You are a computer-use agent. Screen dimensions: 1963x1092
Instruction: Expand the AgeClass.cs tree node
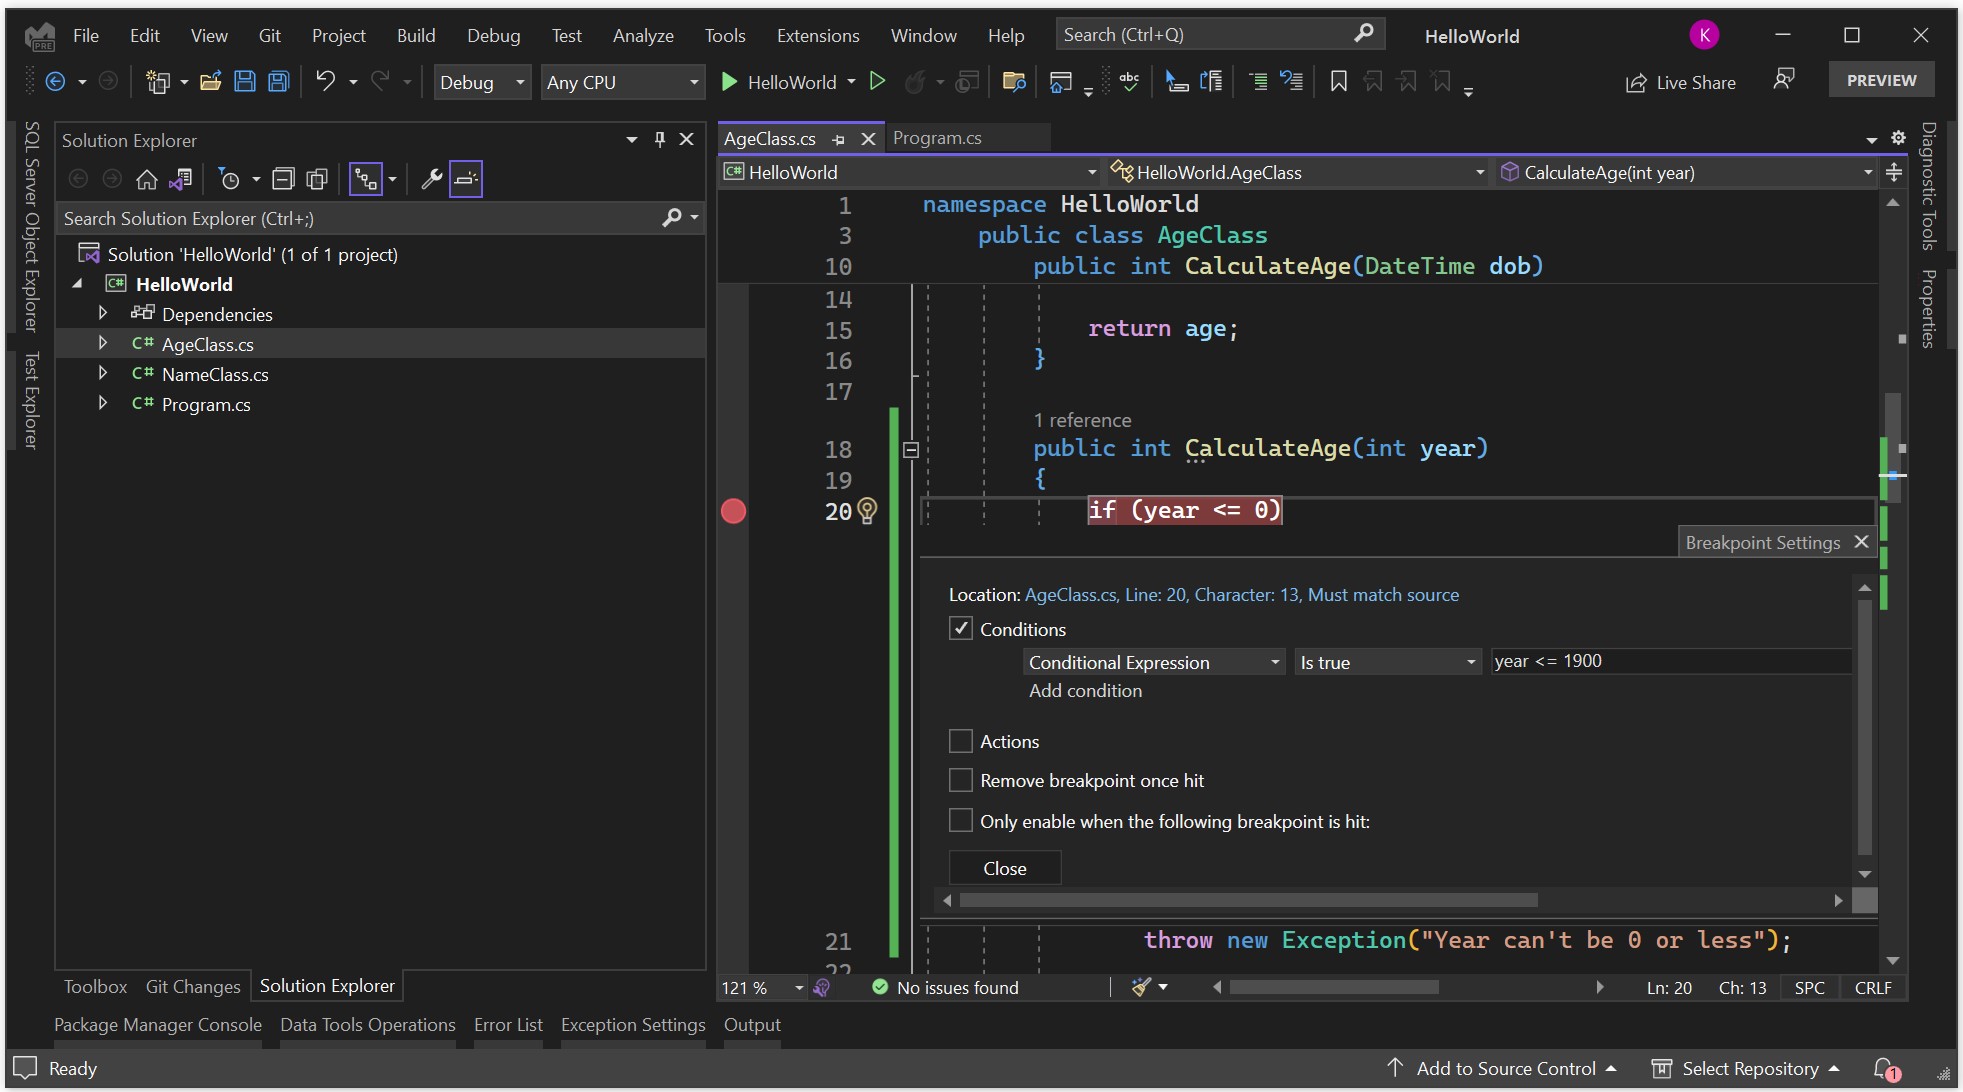[104, 344]
